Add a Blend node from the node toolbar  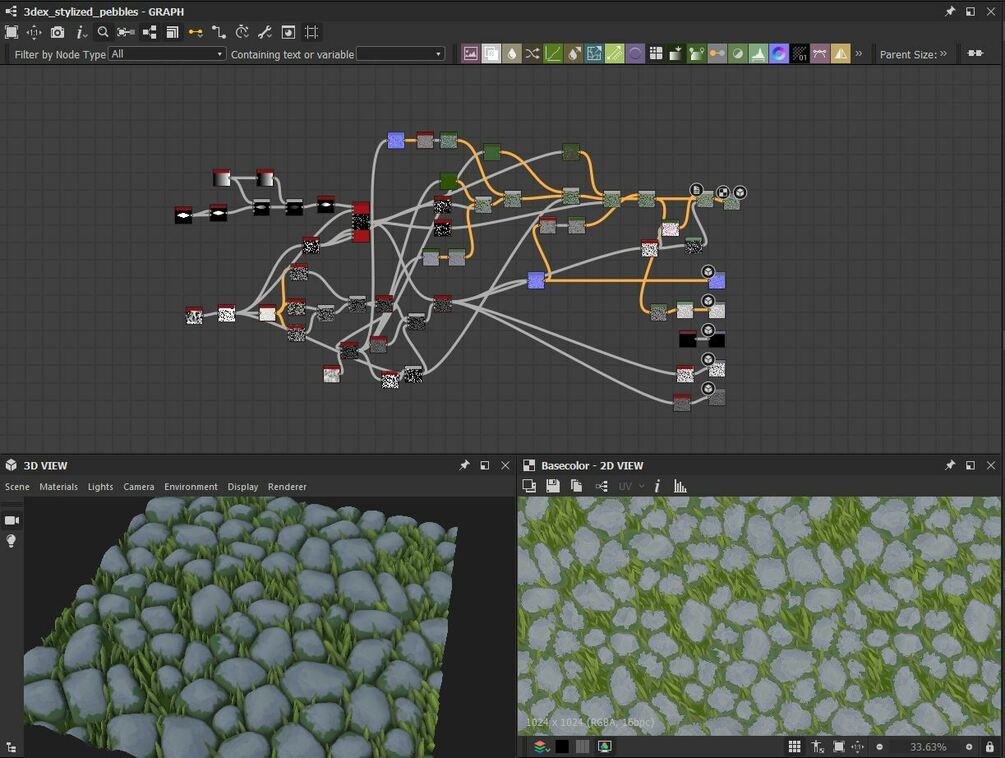[x=717, y=54]
